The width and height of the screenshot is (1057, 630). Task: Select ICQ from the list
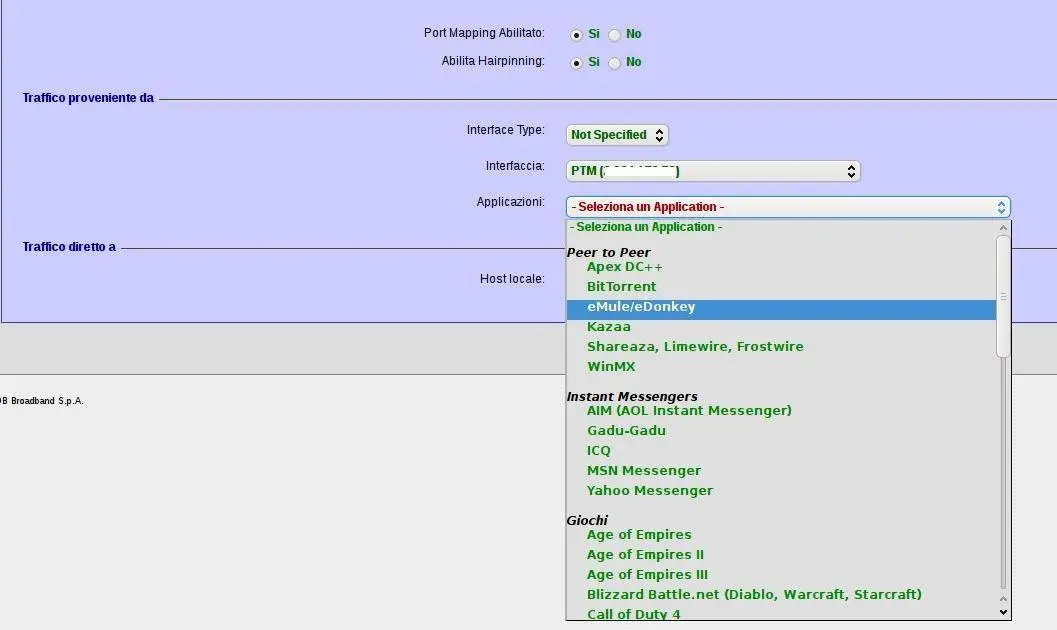point(781,451)
